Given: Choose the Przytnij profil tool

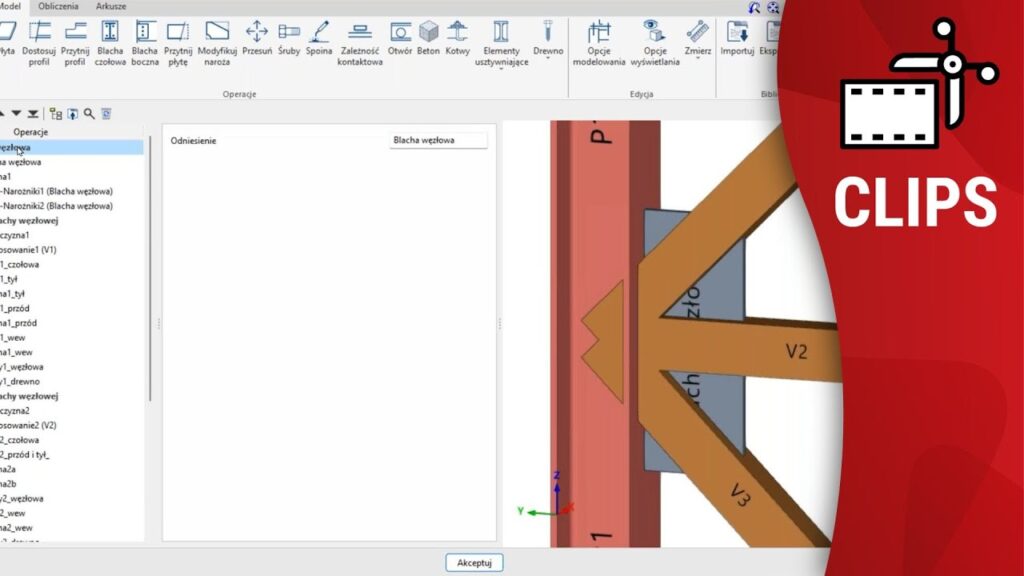Looking at the screenshot, I should pyautogui.click(x=75, y=41).
